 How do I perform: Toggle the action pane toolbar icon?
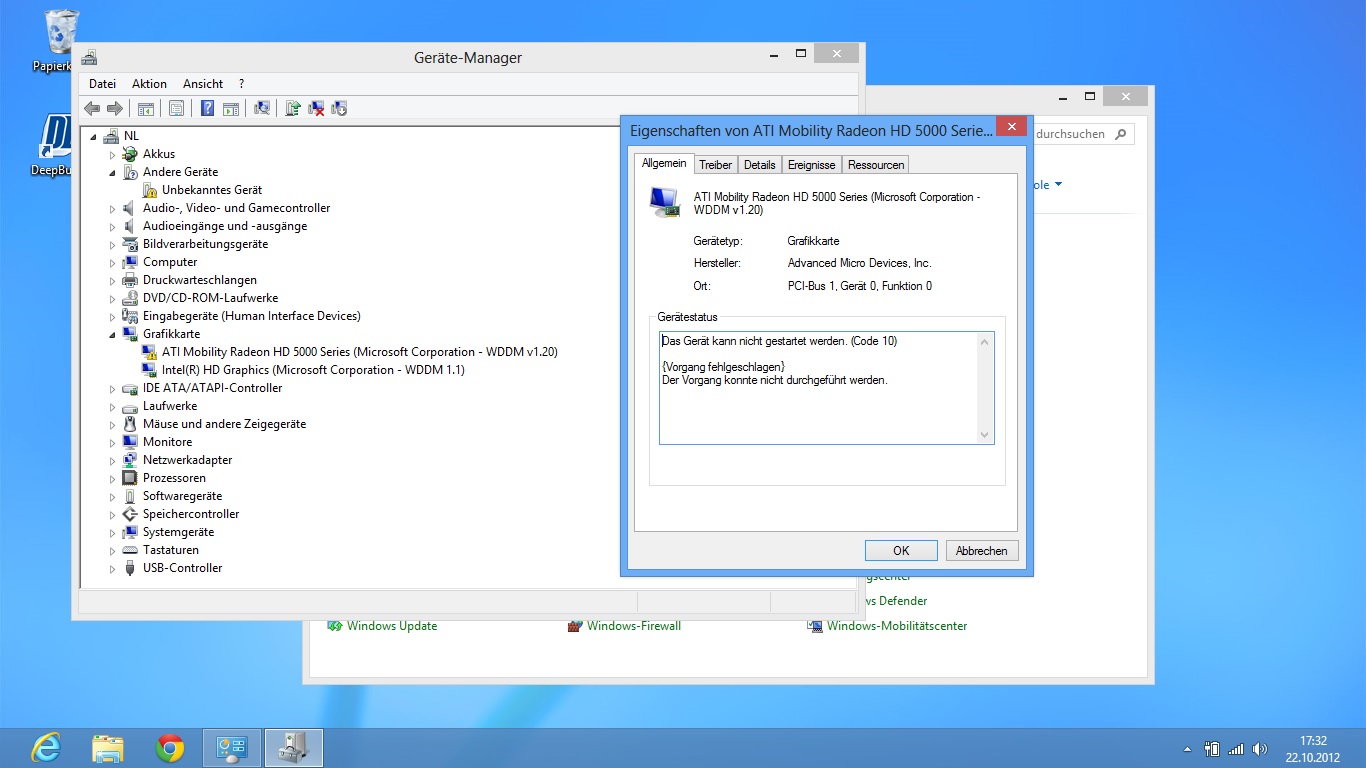pyautogui.click(x=230, y=108)
